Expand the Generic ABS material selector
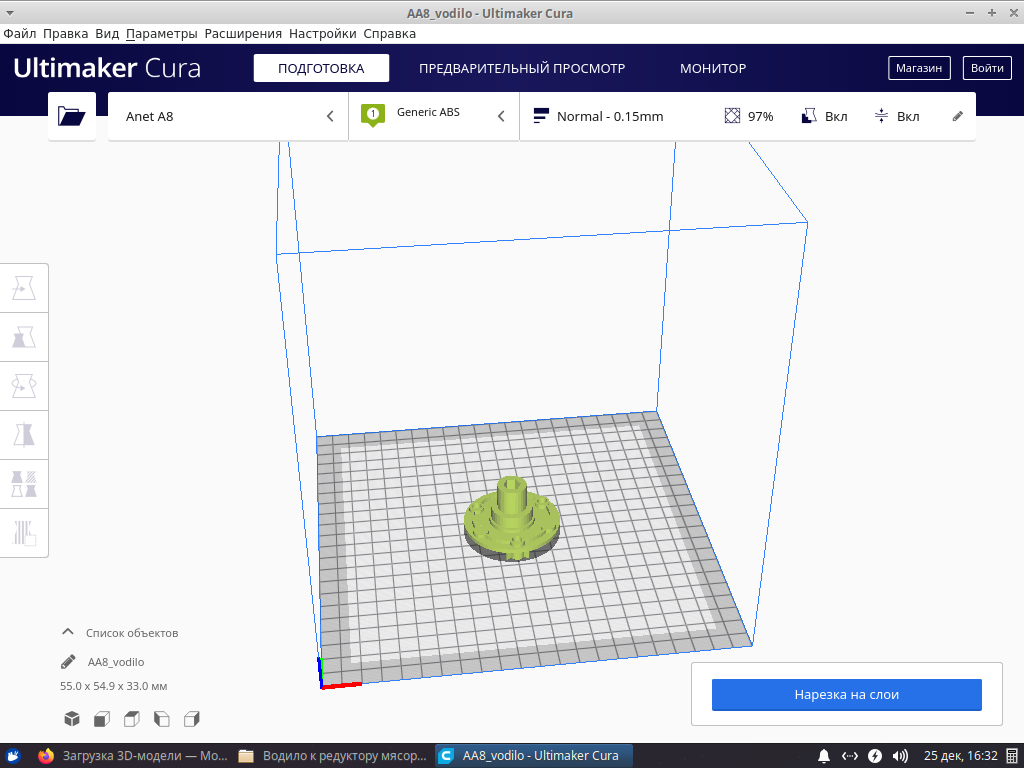 [434, 116]
